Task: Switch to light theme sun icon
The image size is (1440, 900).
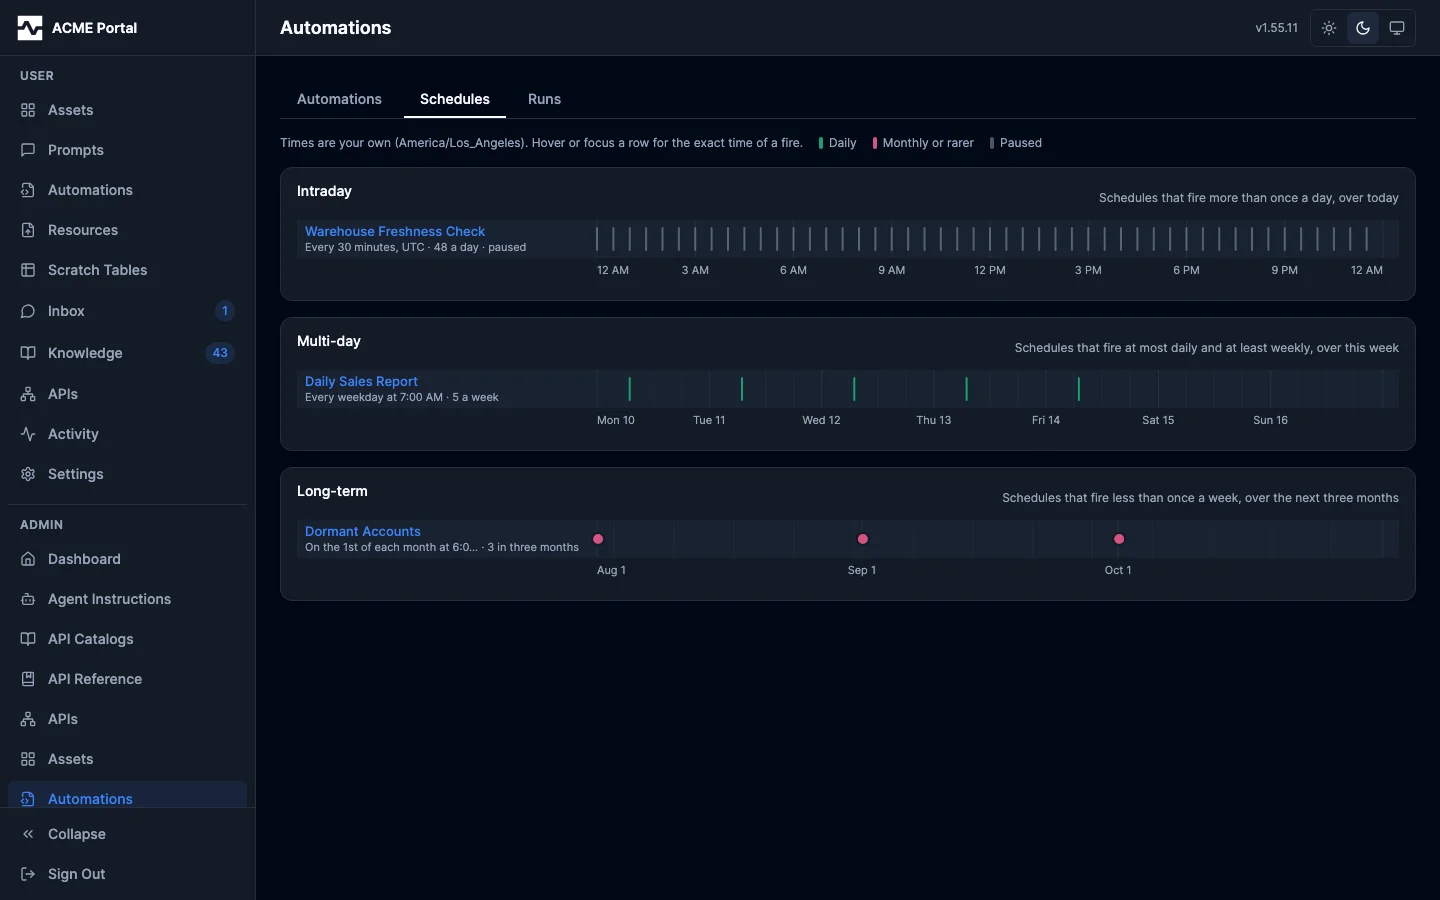Action: pyautogui.click(x=1329, y=28)
